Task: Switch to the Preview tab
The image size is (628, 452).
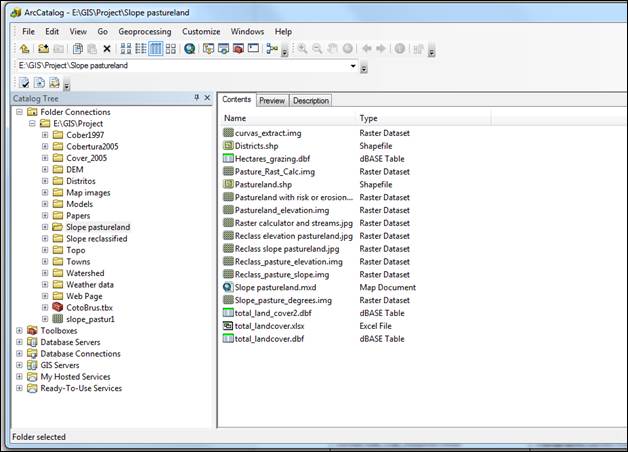Action: (x=271, y=100)
